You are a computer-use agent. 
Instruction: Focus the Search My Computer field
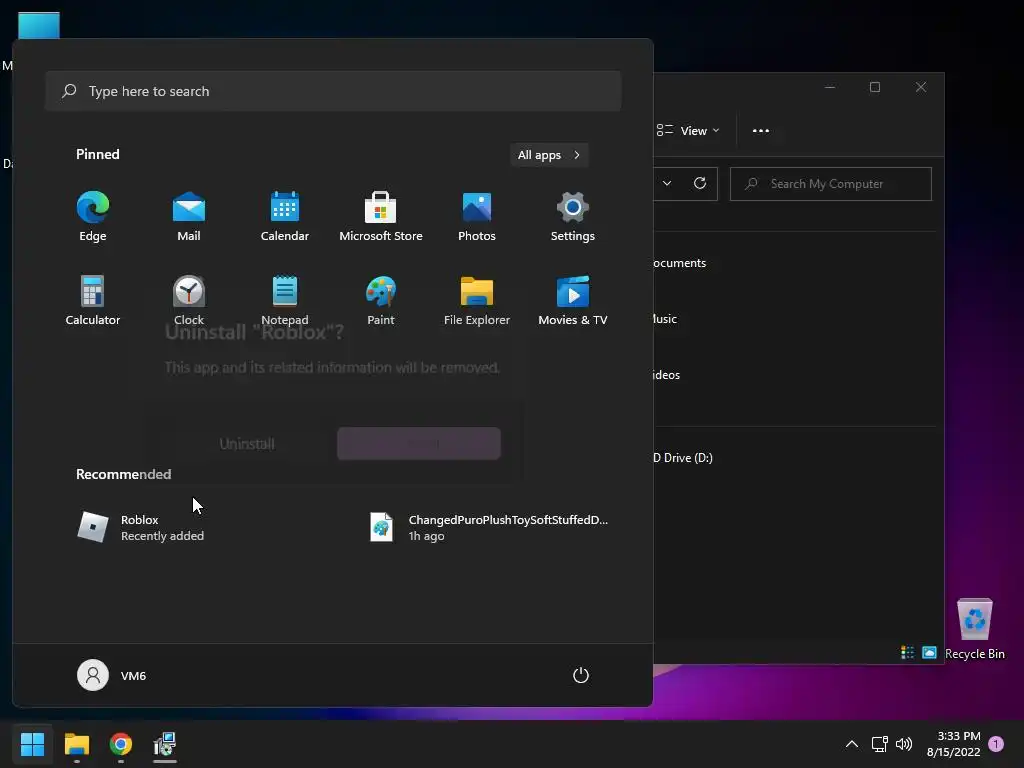(831, 184)
